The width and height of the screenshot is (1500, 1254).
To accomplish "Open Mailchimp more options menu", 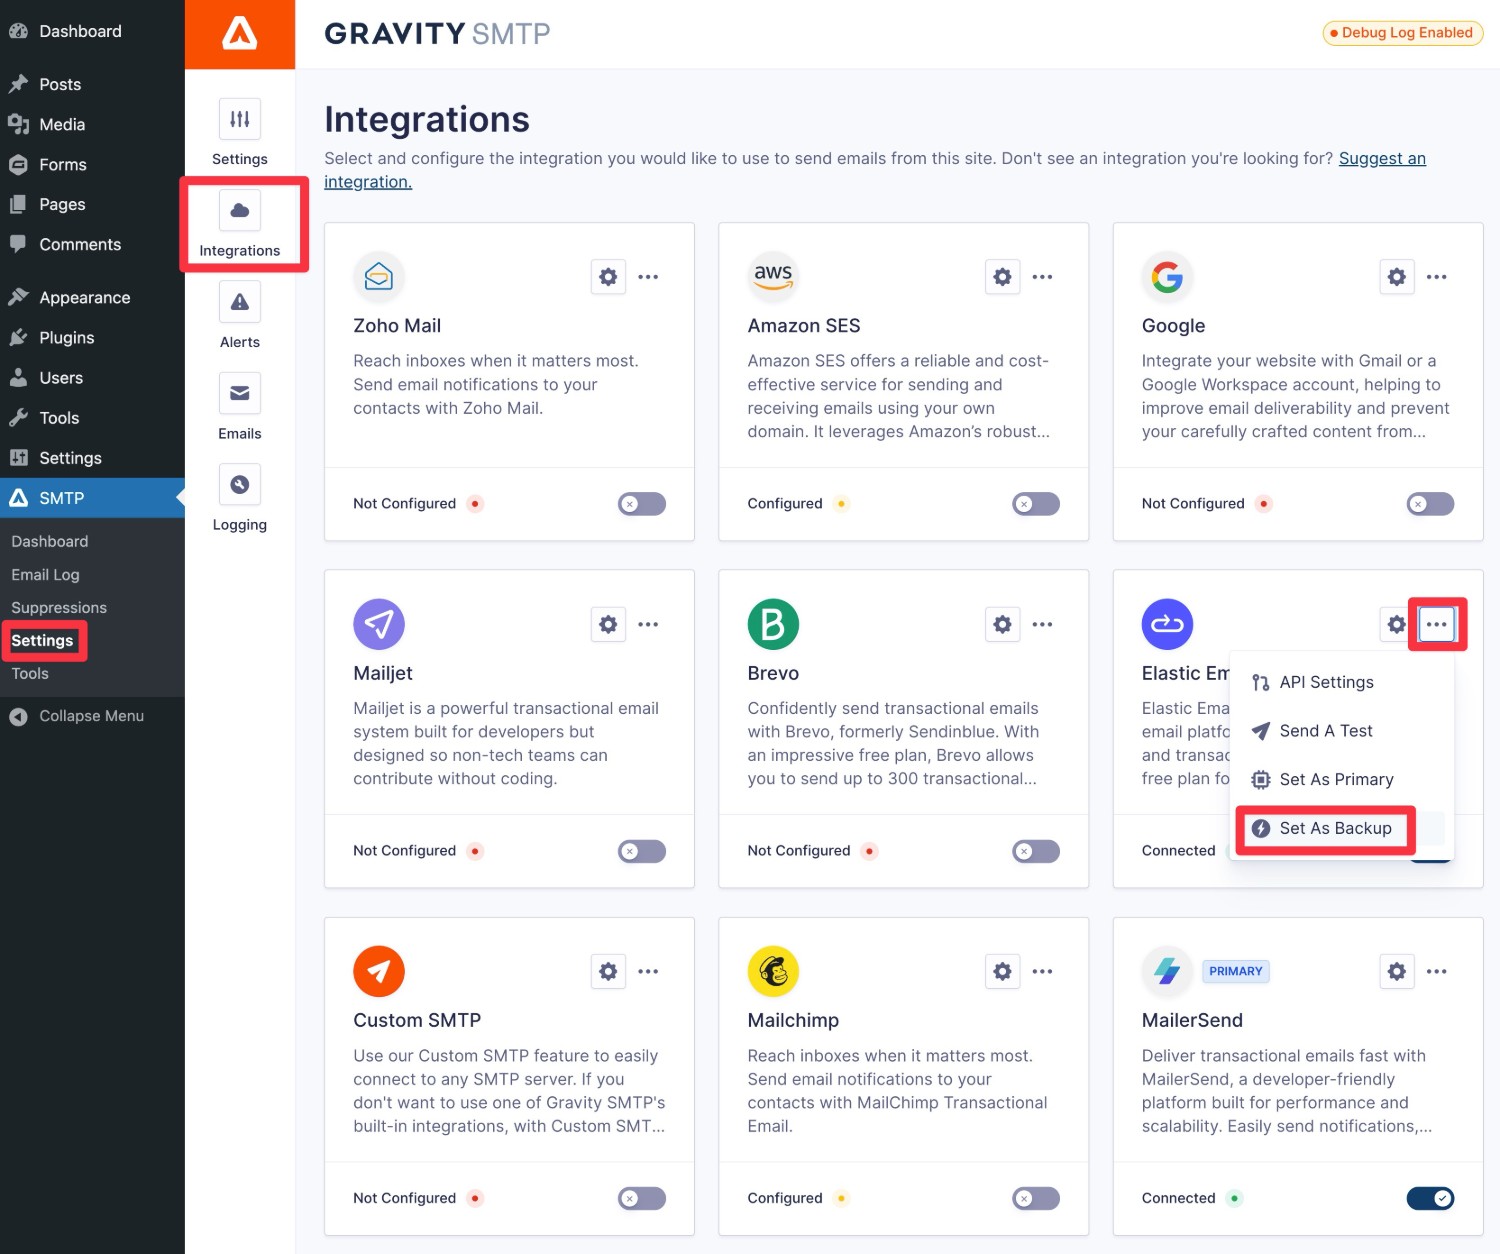I will [x=1042, y=971].
